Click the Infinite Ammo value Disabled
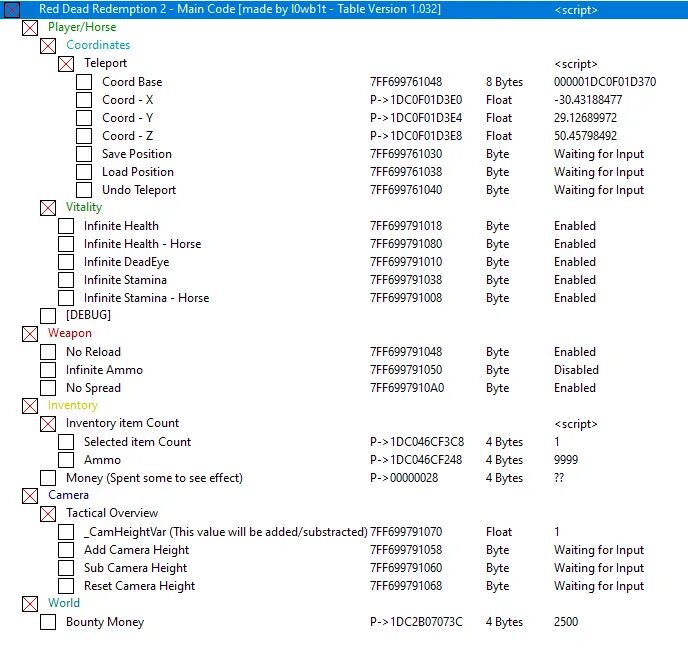This screenshot has width=688, height=657. [x=576, y=370]
